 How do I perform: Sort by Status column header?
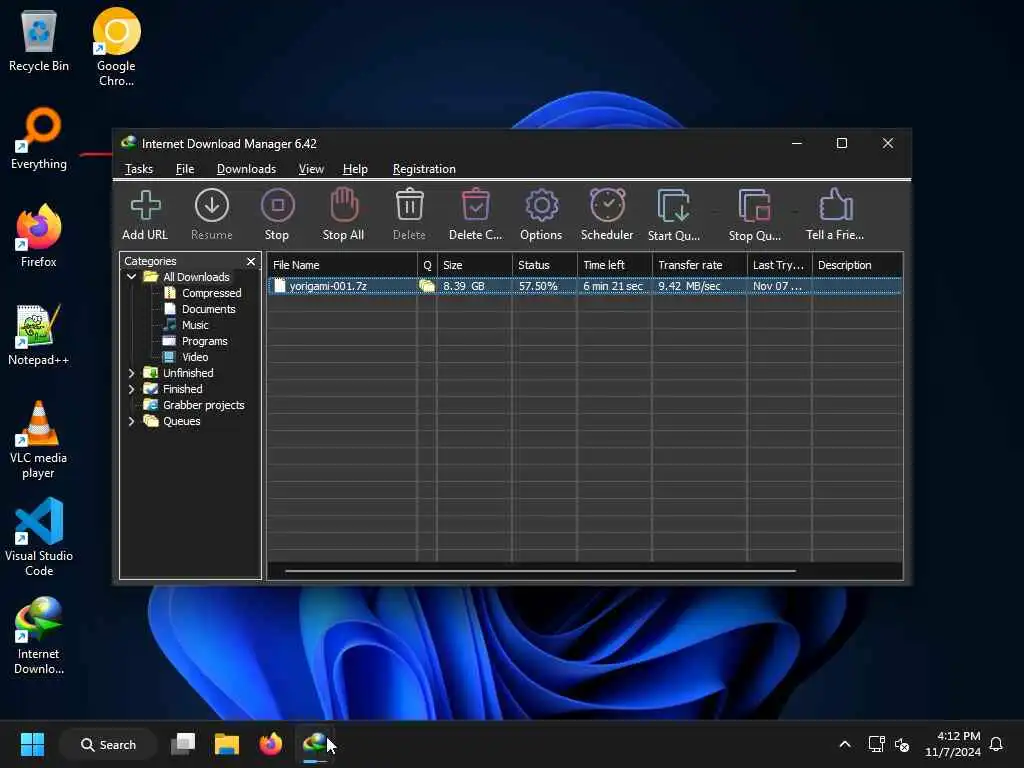(545, 265)
